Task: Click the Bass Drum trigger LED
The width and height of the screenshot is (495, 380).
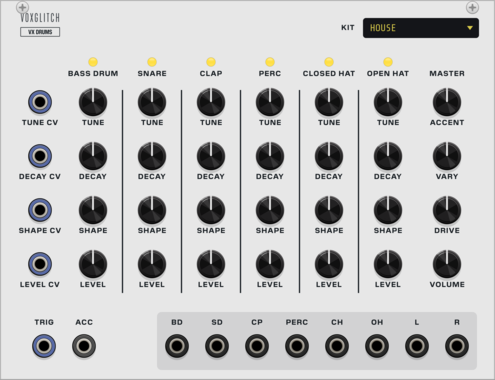Action: click(x=93, y=62)
